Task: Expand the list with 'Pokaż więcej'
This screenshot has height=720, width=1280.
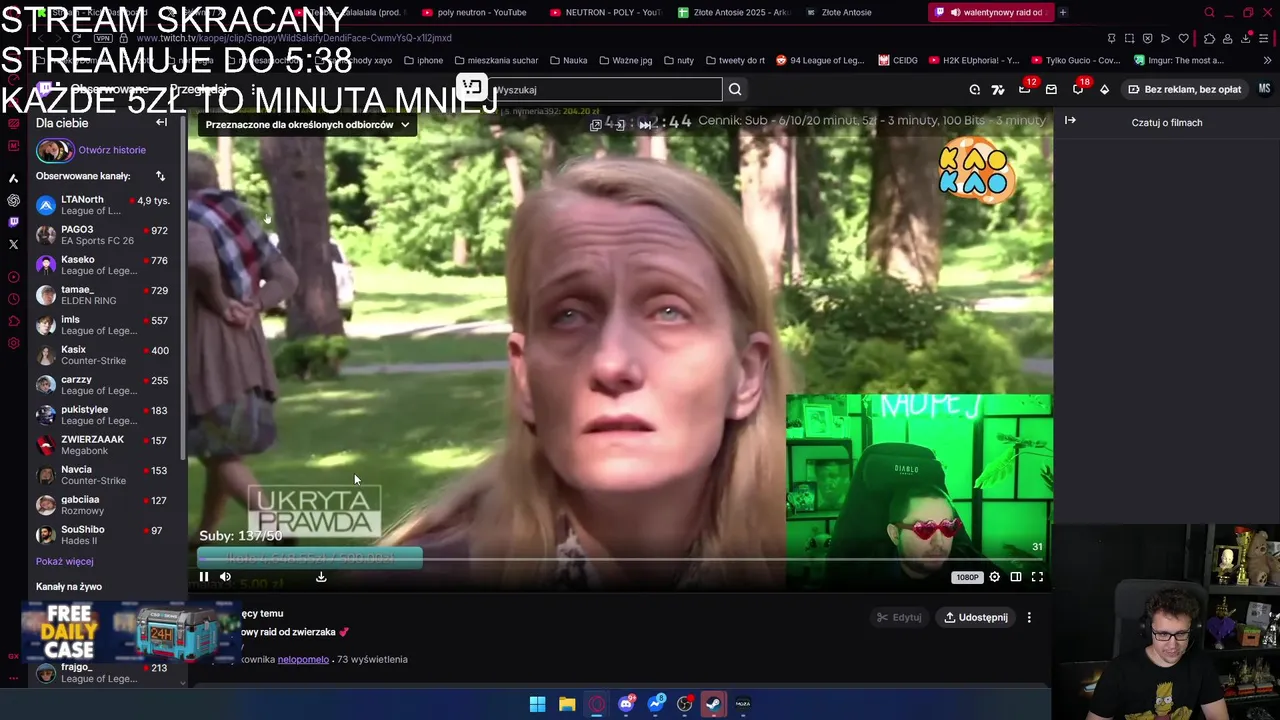Action: point(64,562)
